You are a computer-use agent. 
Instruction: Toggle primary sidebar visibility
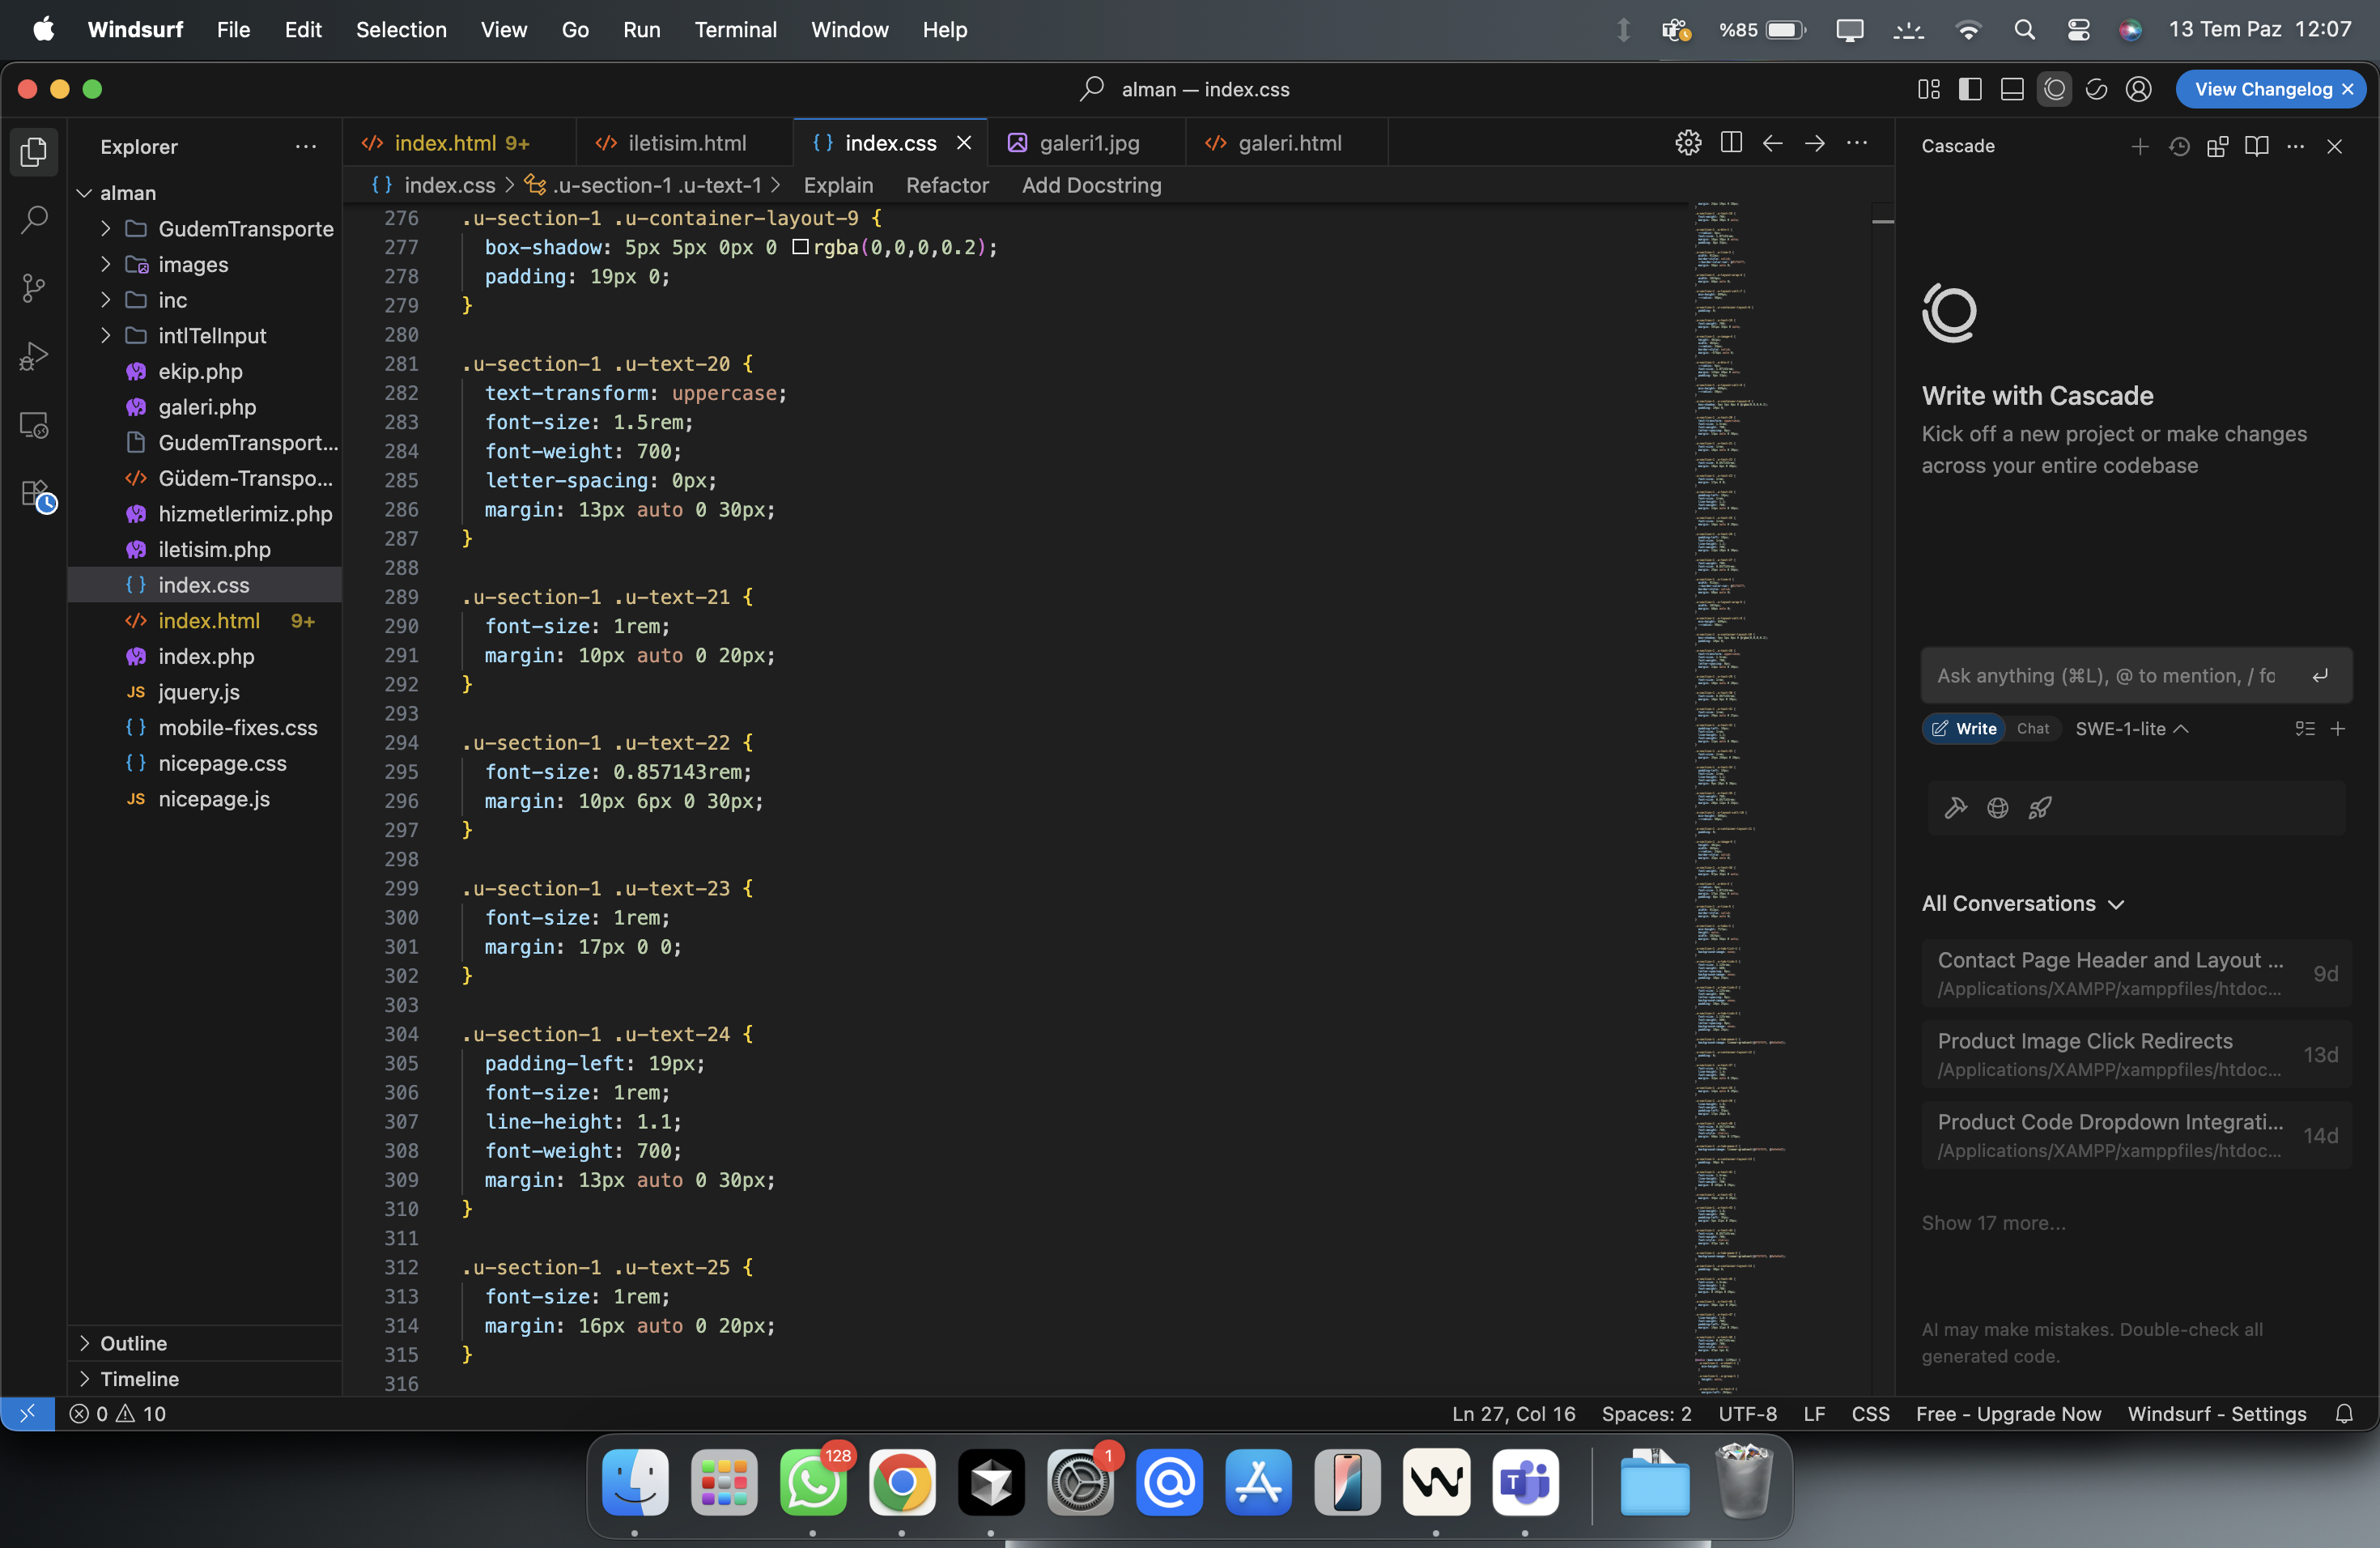click(1970, 89)
